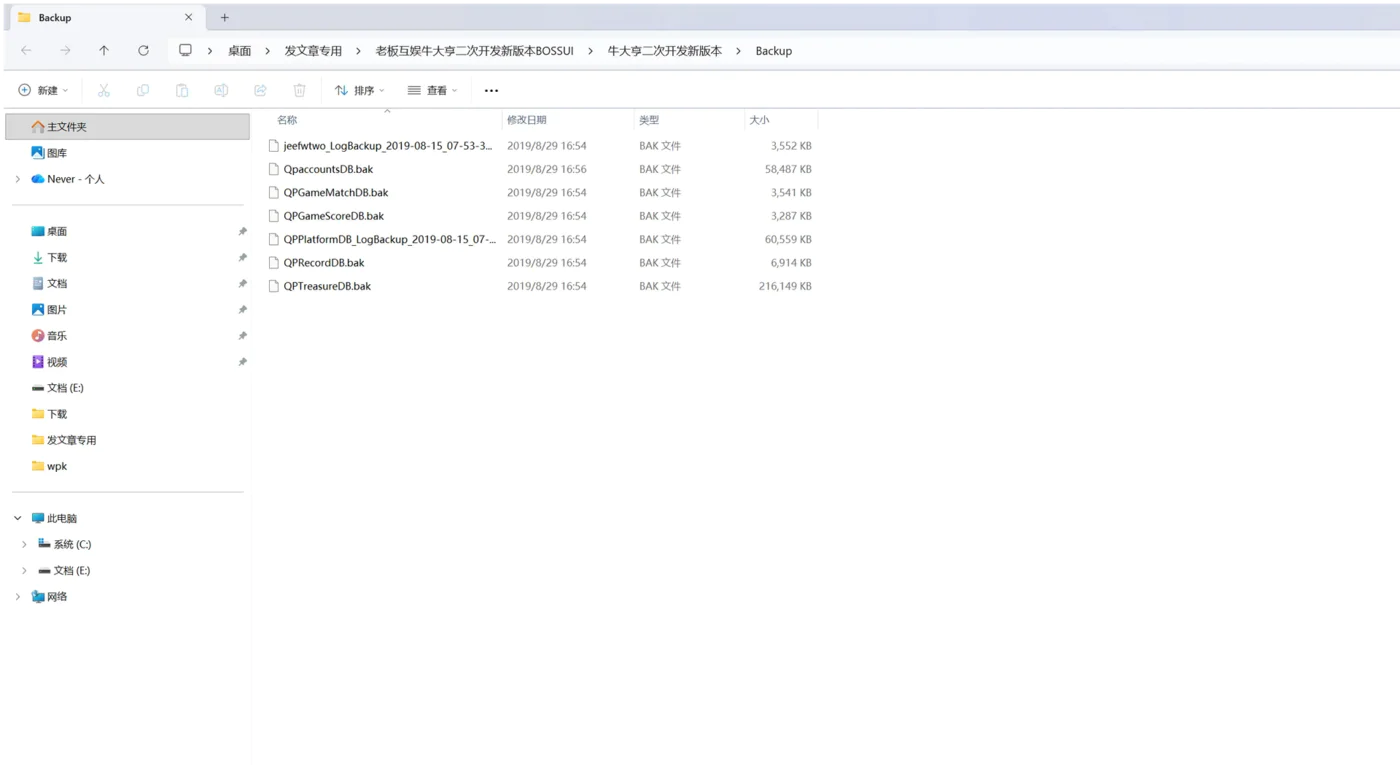Click 老板互娱牛大亨二次开发新版本BOSSUI breadcrumb
The image size is (1400, 765).
pyautogui.click(x=475, y=51)
